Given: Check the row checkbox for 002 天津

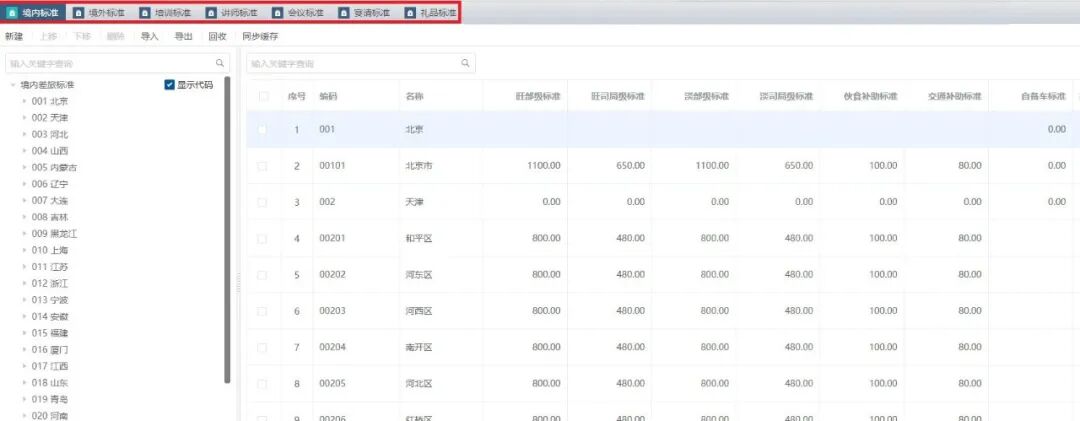Looking at the screenshot, I should pos(262,202).
